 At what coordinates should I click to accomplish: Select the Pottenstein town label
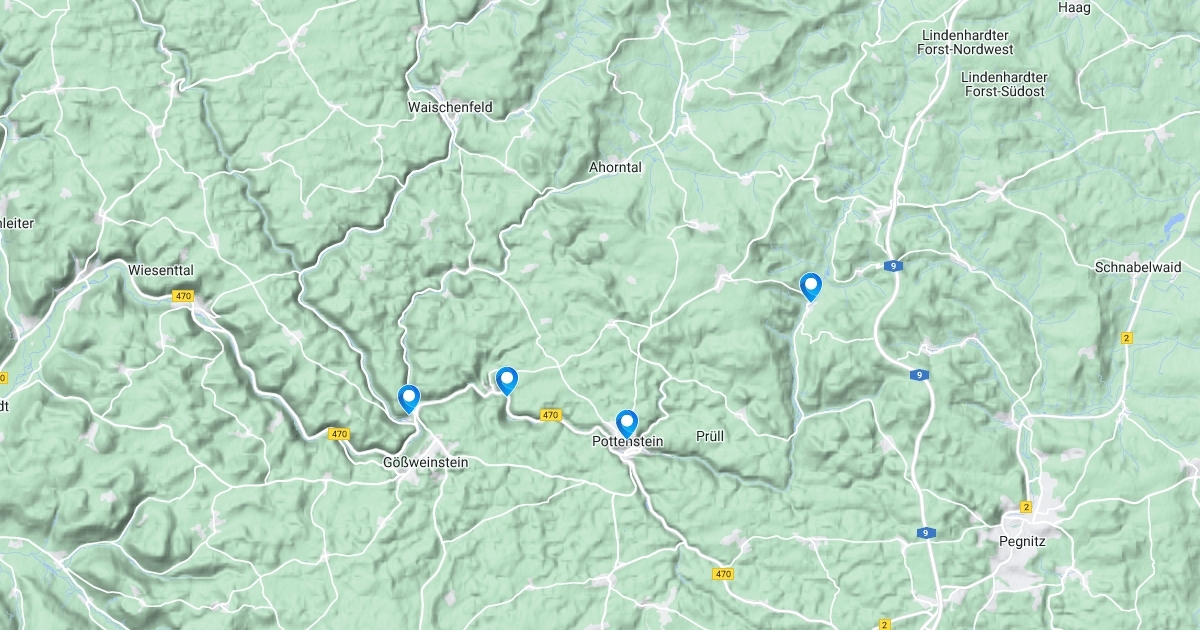tap(628, 441)
